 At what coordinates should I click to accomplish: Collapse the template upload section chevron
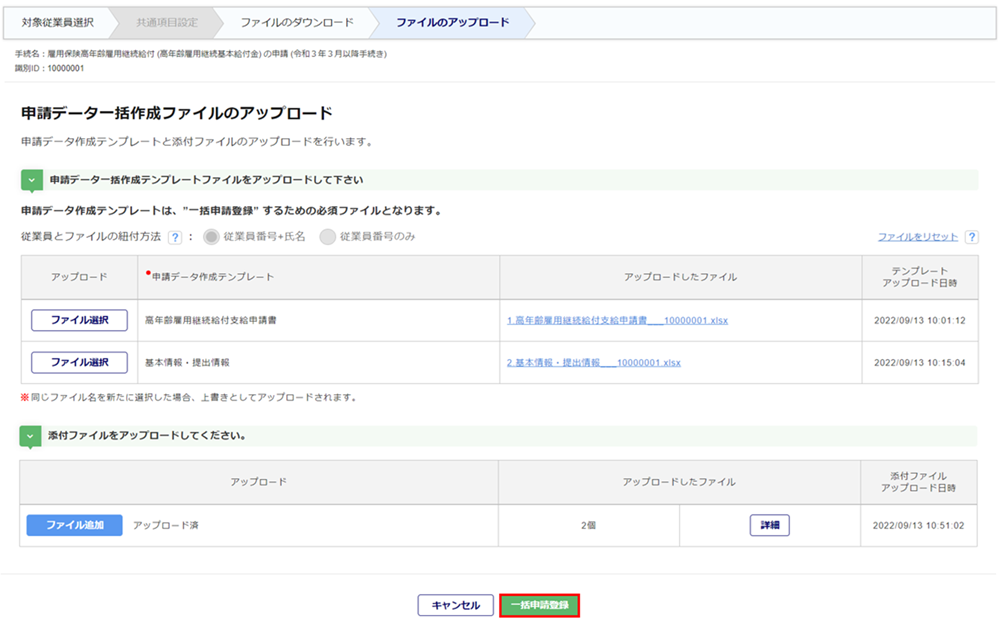point(31,180)
